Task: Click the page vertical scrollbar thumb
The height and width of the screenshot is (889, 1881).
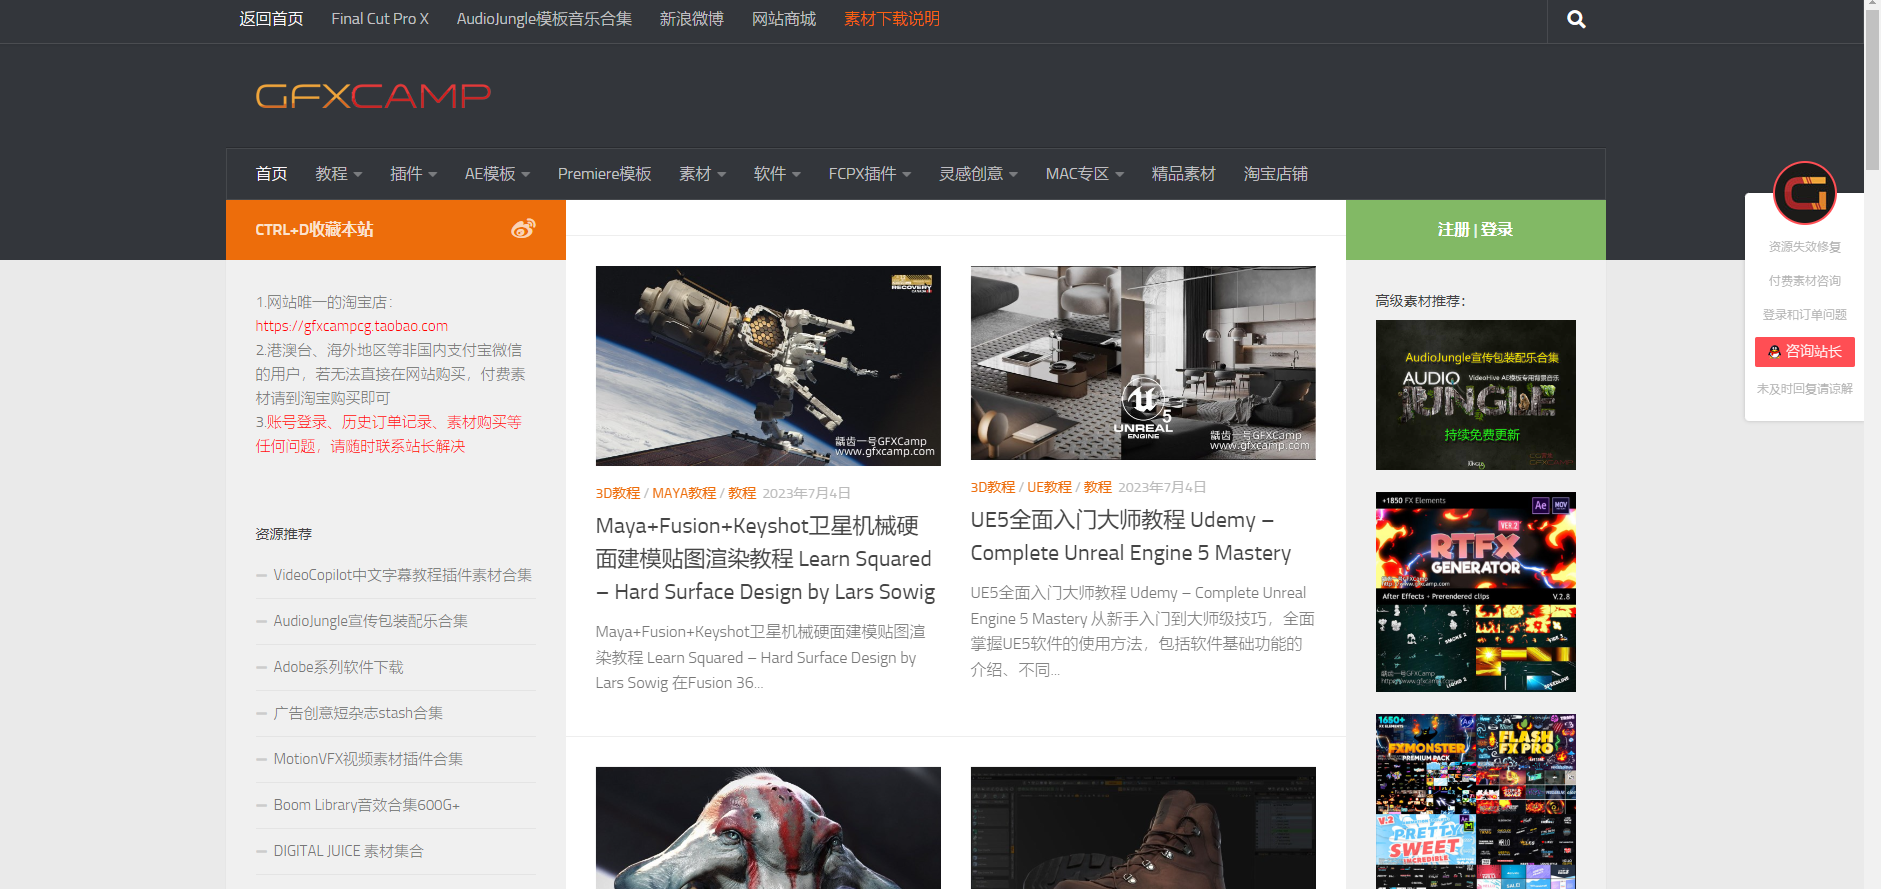Action: pos(1872,90)
